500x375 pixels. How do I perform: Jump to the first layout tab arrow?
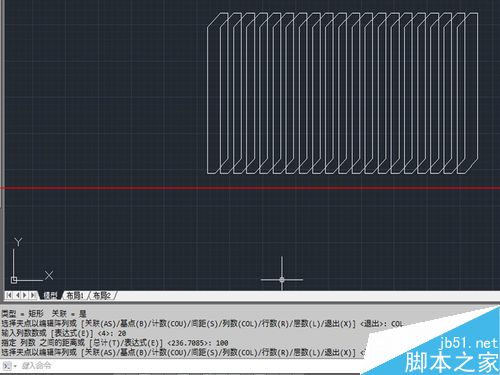[x=9, y=295]
